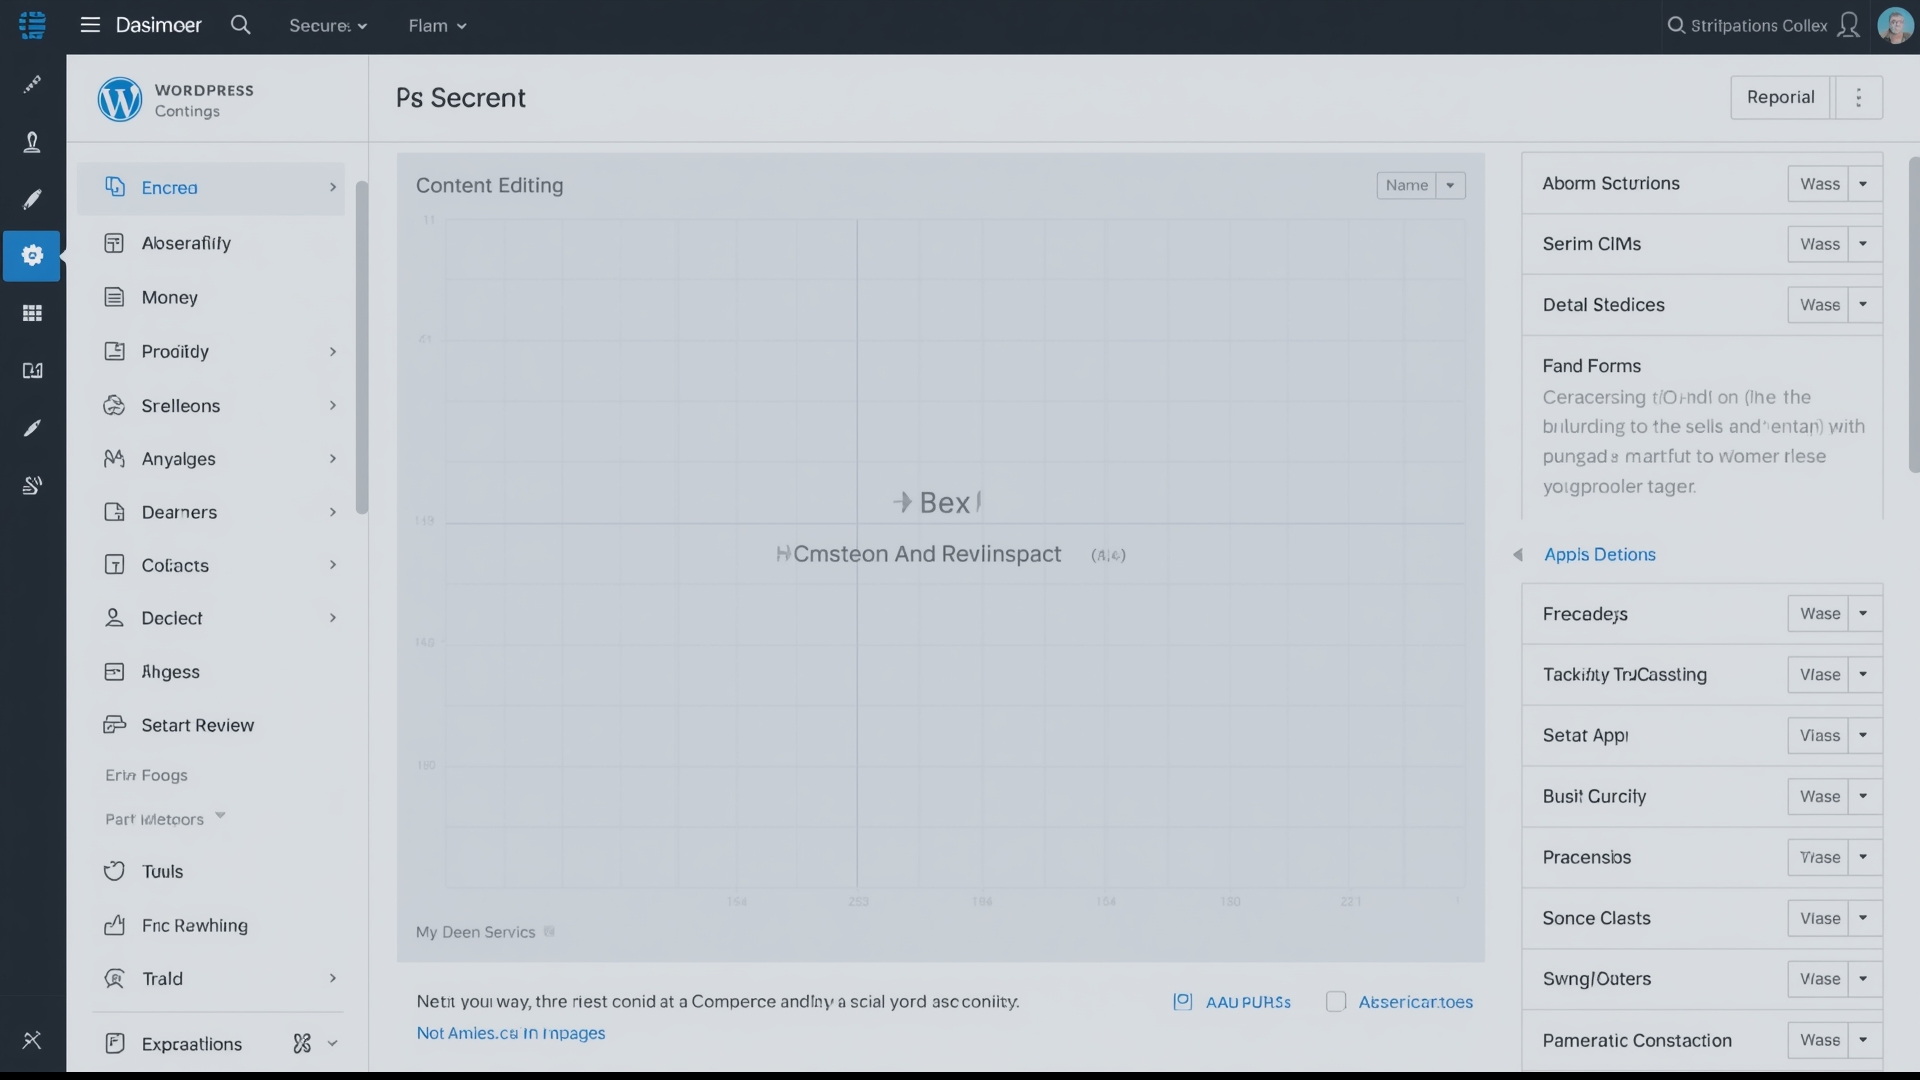Click the search magnifier icon in top bar
Image resolution: width=1920 pixels, height=1080 pixels.
(x=240, y=25)
